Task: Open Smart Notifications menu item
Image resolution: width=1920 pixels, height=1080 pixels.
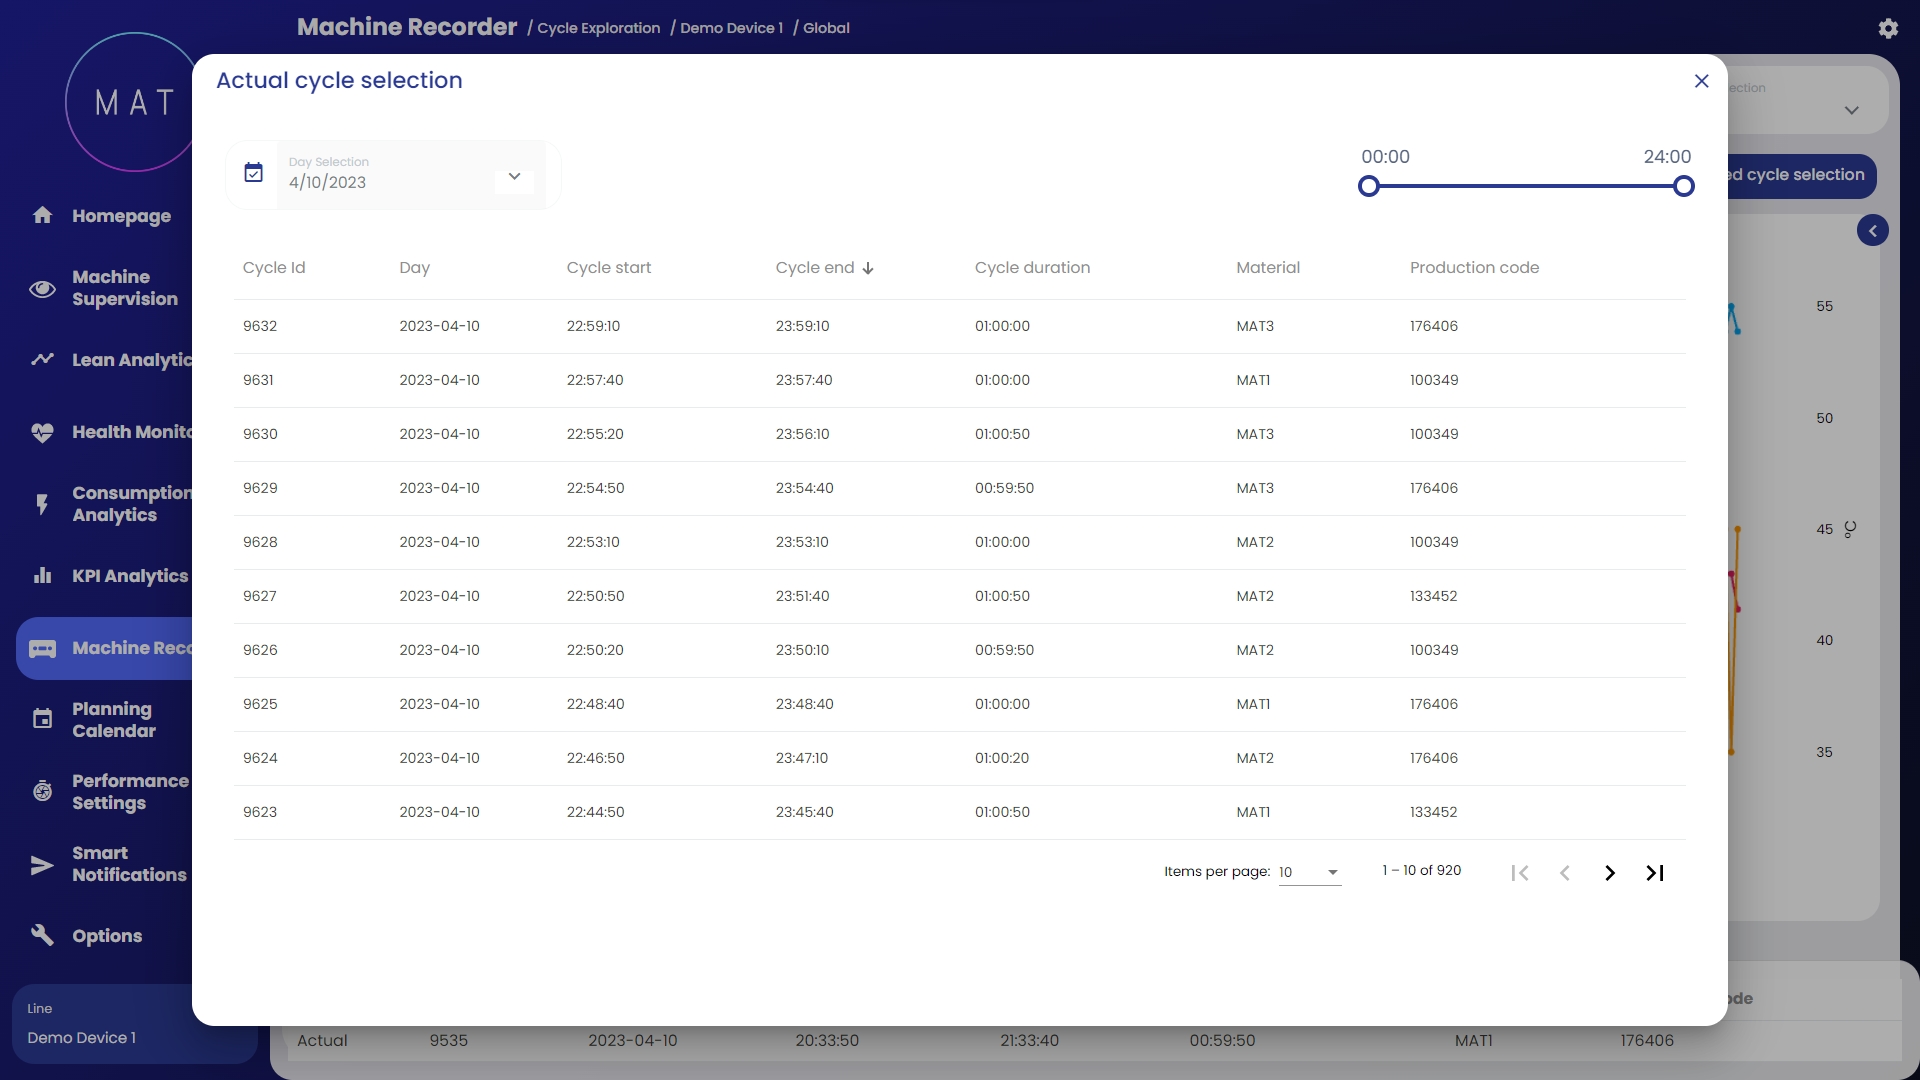Action: tap(128, 864)
